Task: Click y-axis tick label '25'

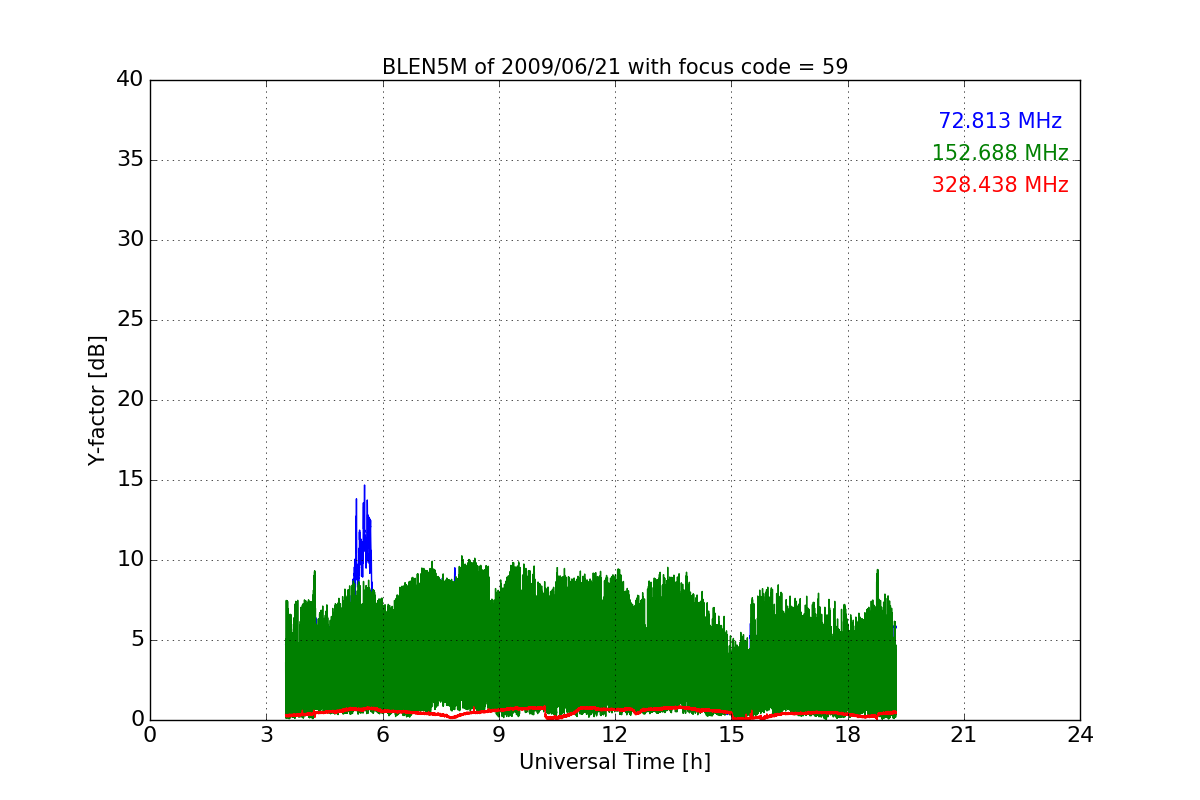Action: 130,320
